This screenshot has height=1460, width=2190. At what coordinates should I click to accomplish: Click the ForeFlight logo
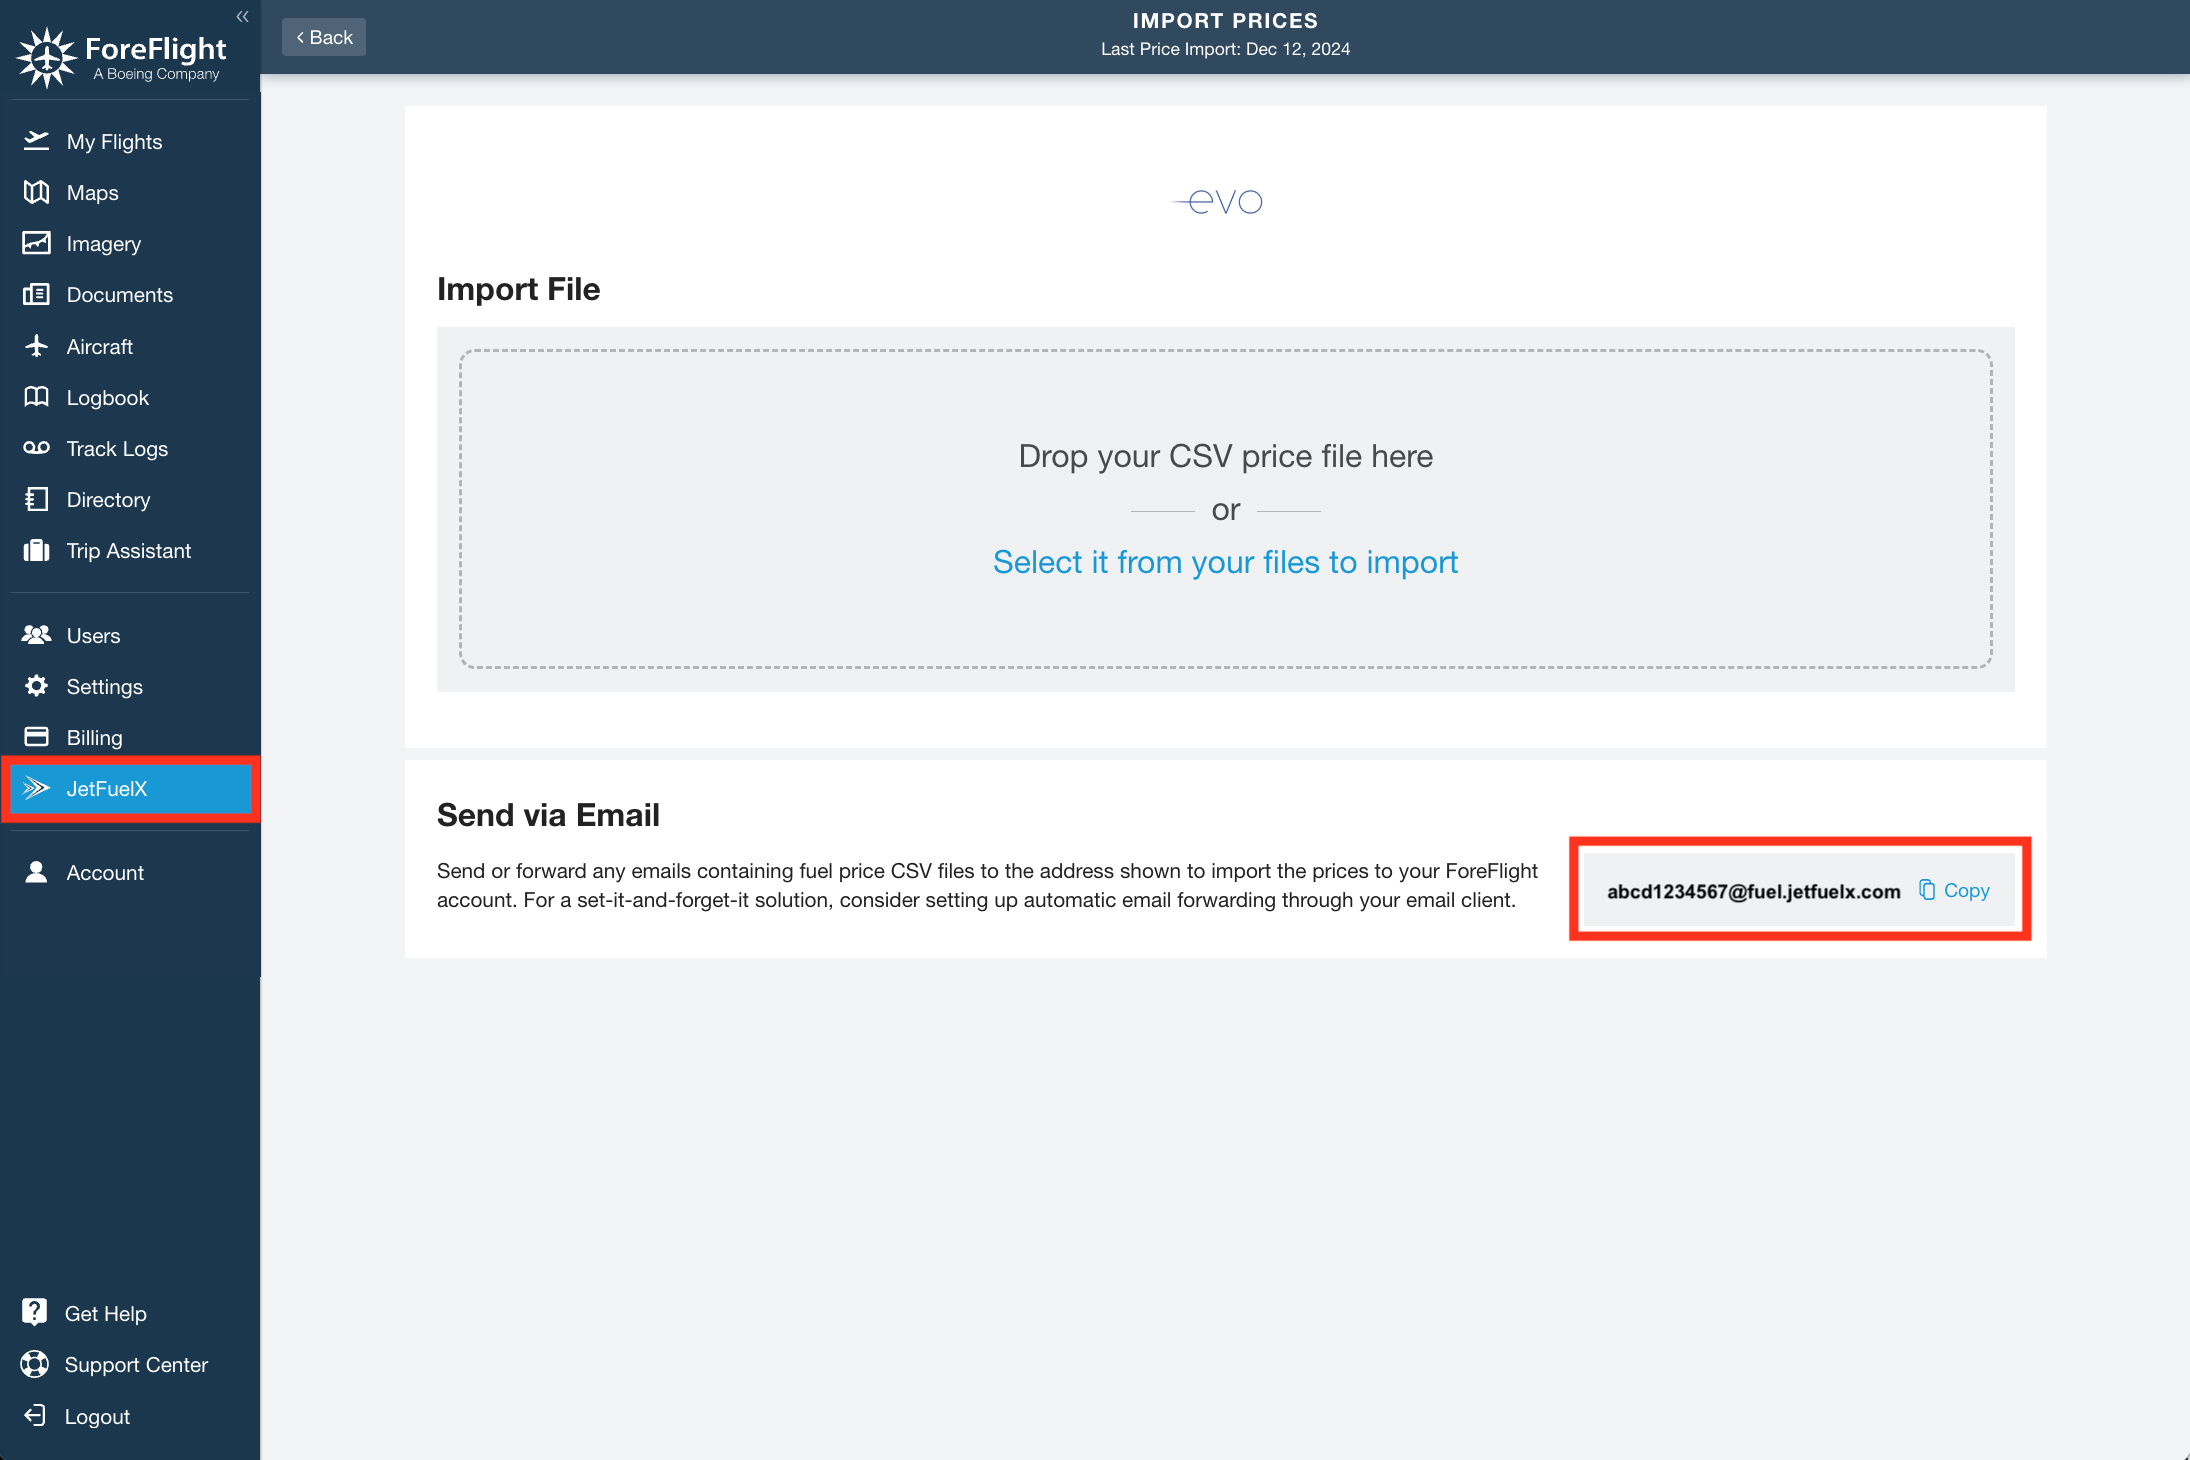pos(122,58)
